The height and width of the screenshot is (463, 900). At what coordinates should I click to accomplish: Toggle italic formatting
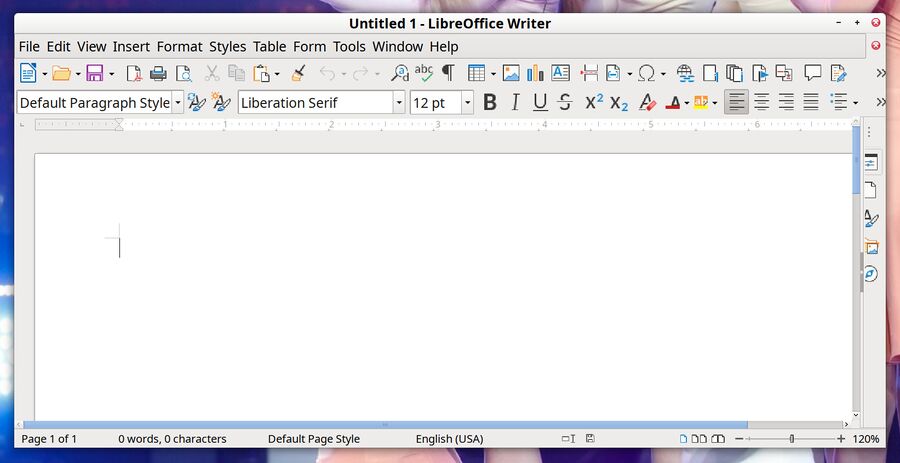click(x=515, y=103)
